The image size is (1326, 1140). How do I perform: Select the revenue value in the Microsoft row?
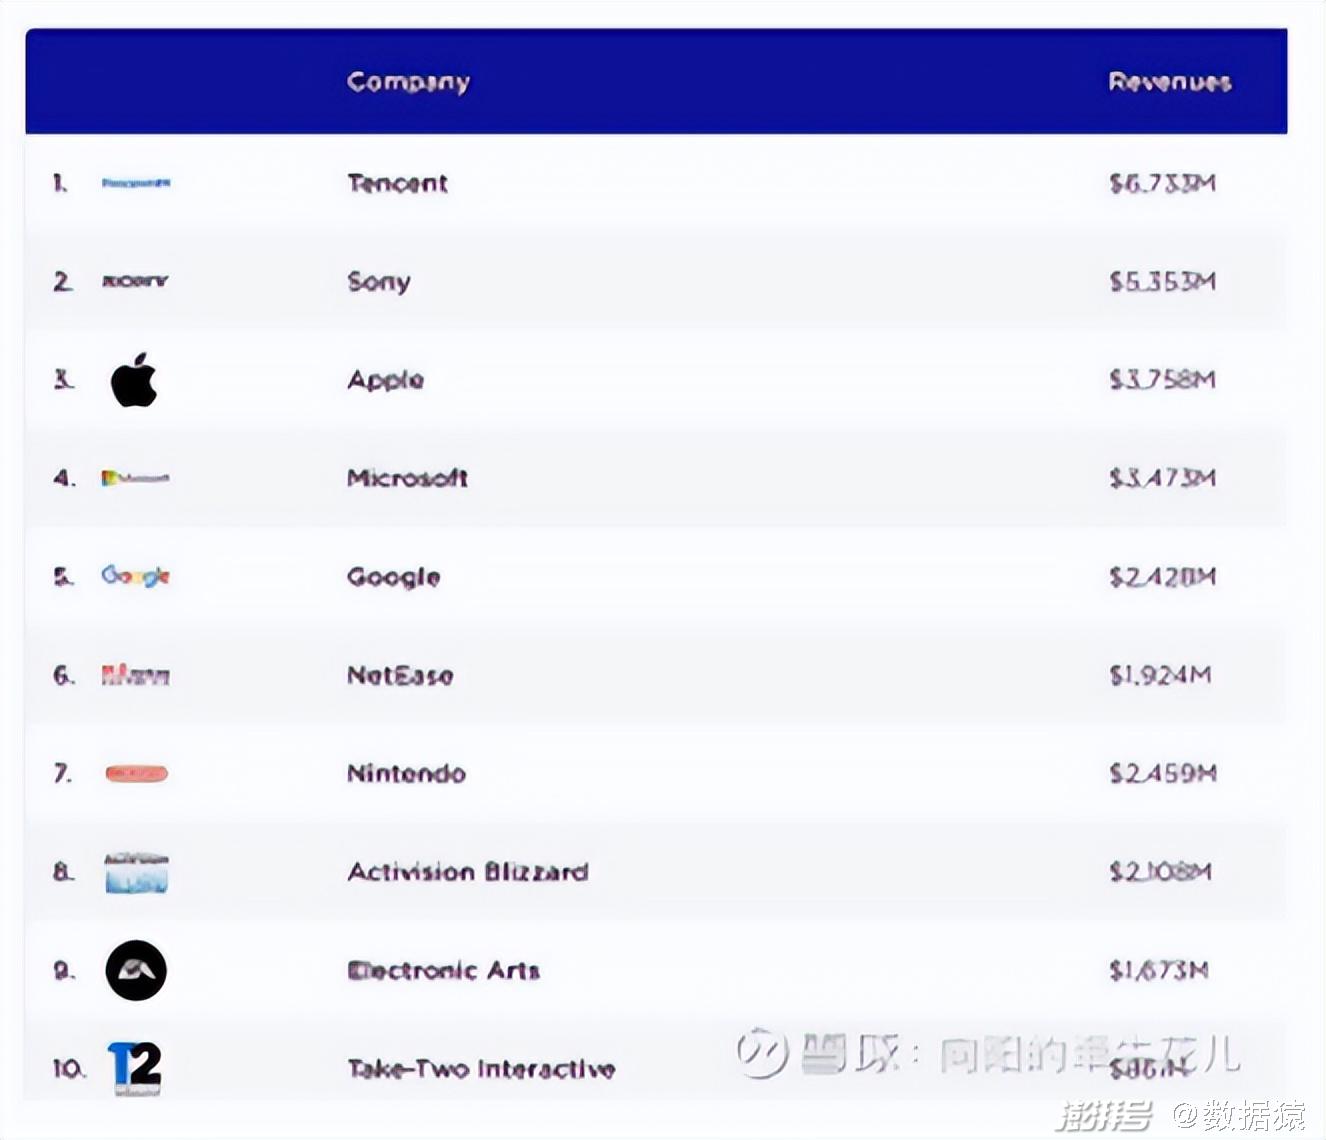(1163, 478)
